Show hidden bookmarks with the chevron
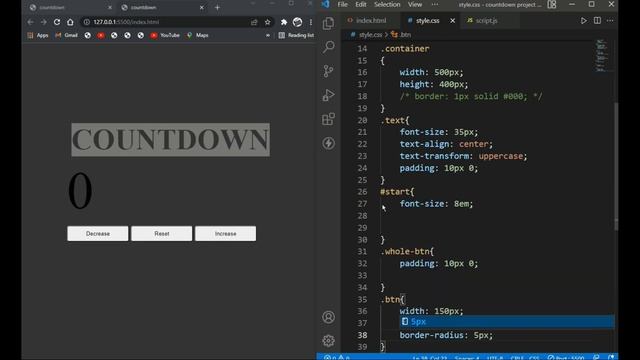Screen dimensions: 640x360 268,36
